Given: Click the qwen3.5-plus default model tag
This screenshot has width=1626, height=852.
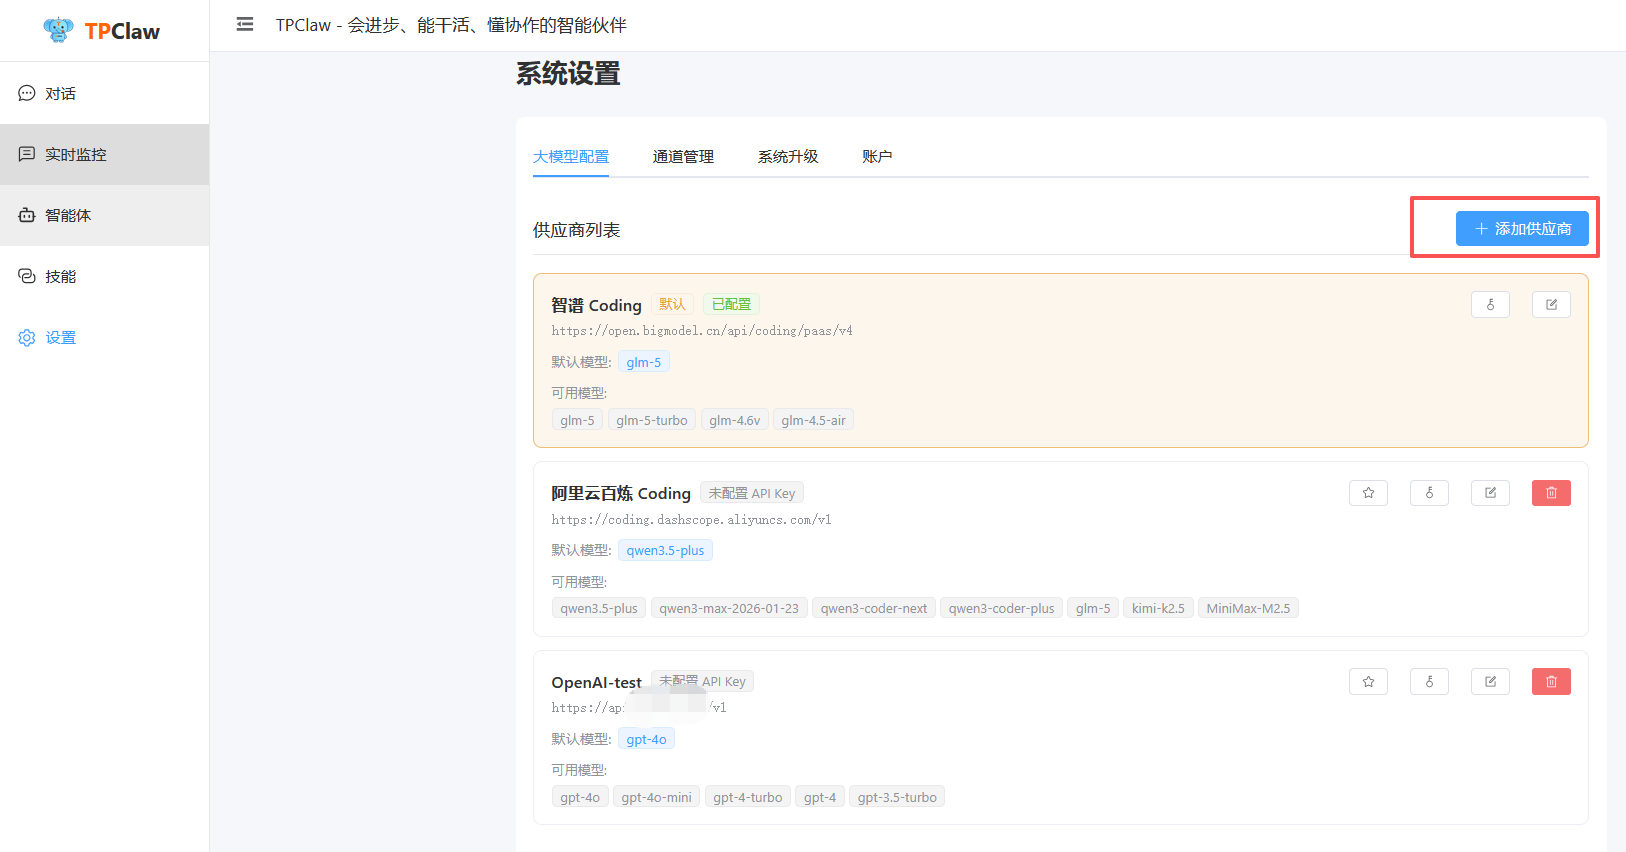Looking at the screenshot, I should 665,550.
